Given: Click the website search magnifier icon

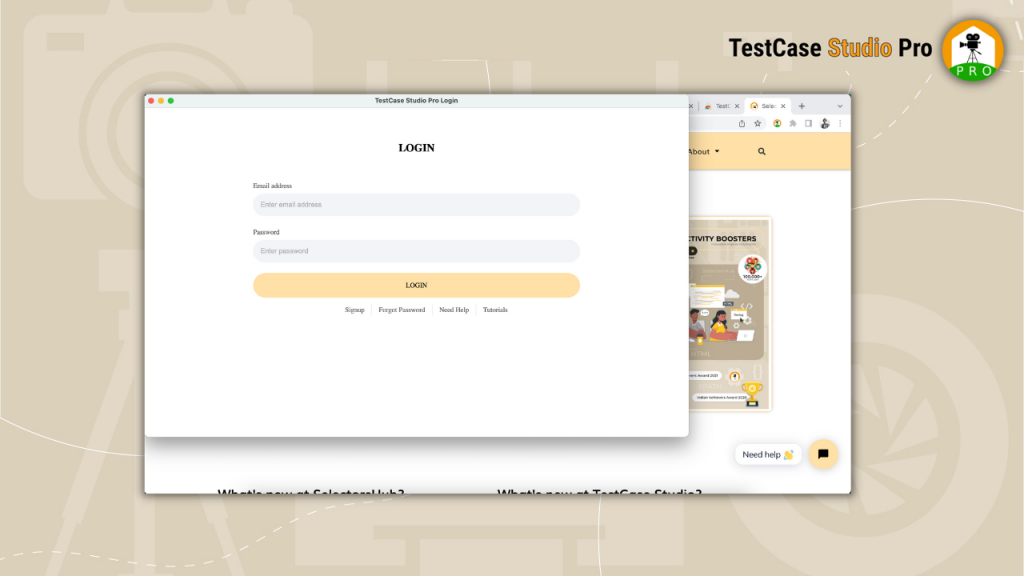Looking at the screenshot, I should point(761,152).
